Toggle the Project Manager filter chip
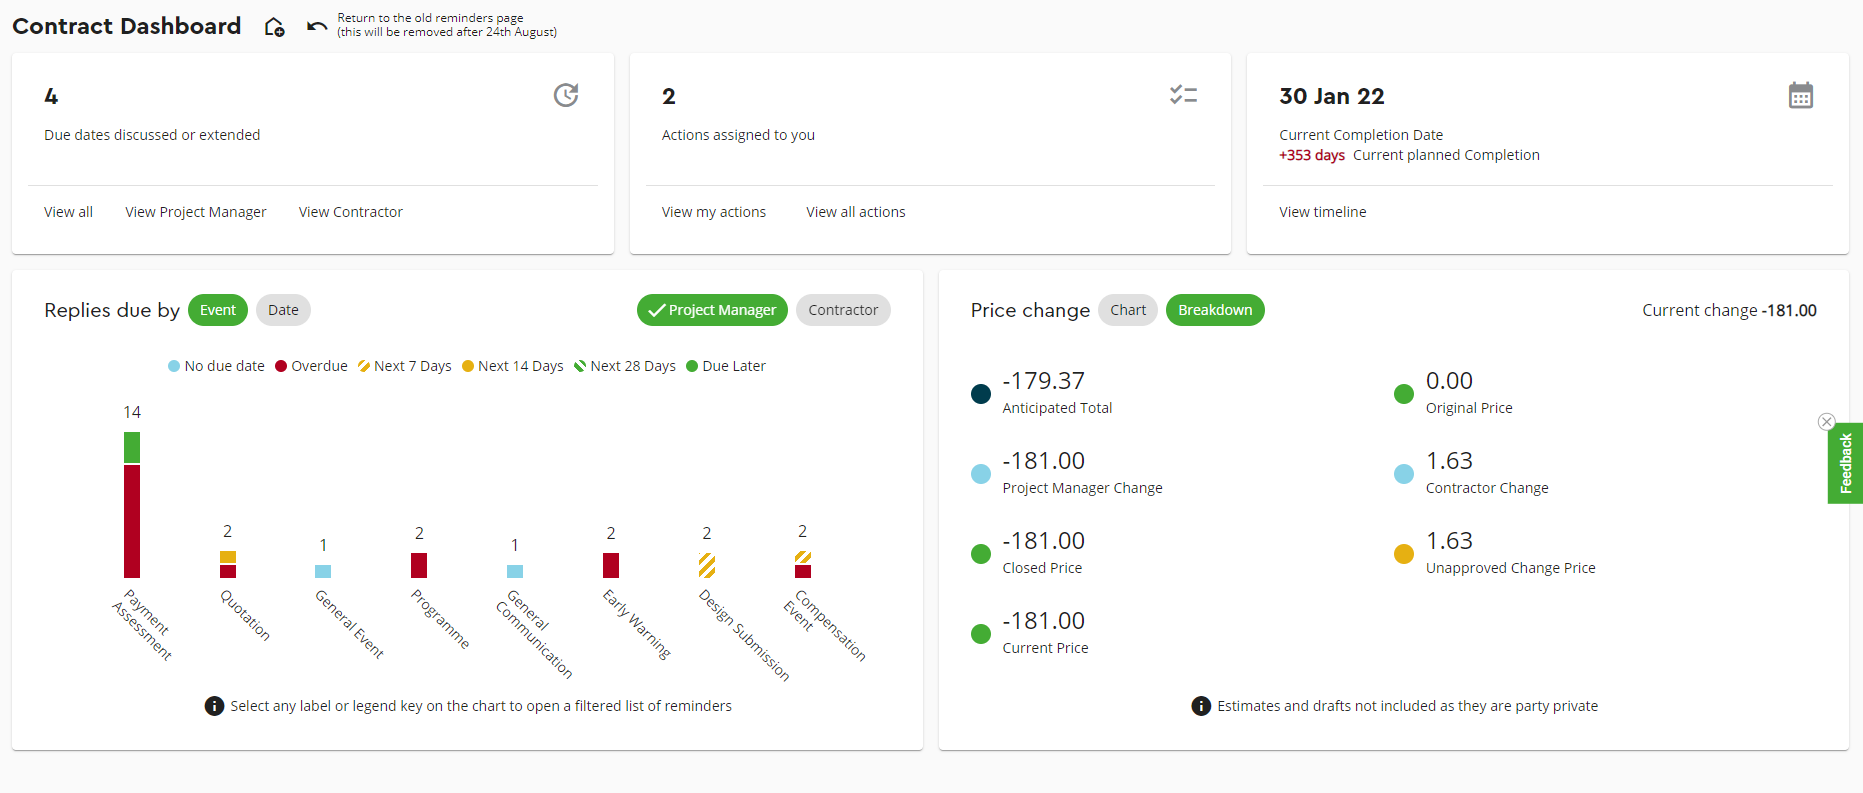 pos(712,310)
